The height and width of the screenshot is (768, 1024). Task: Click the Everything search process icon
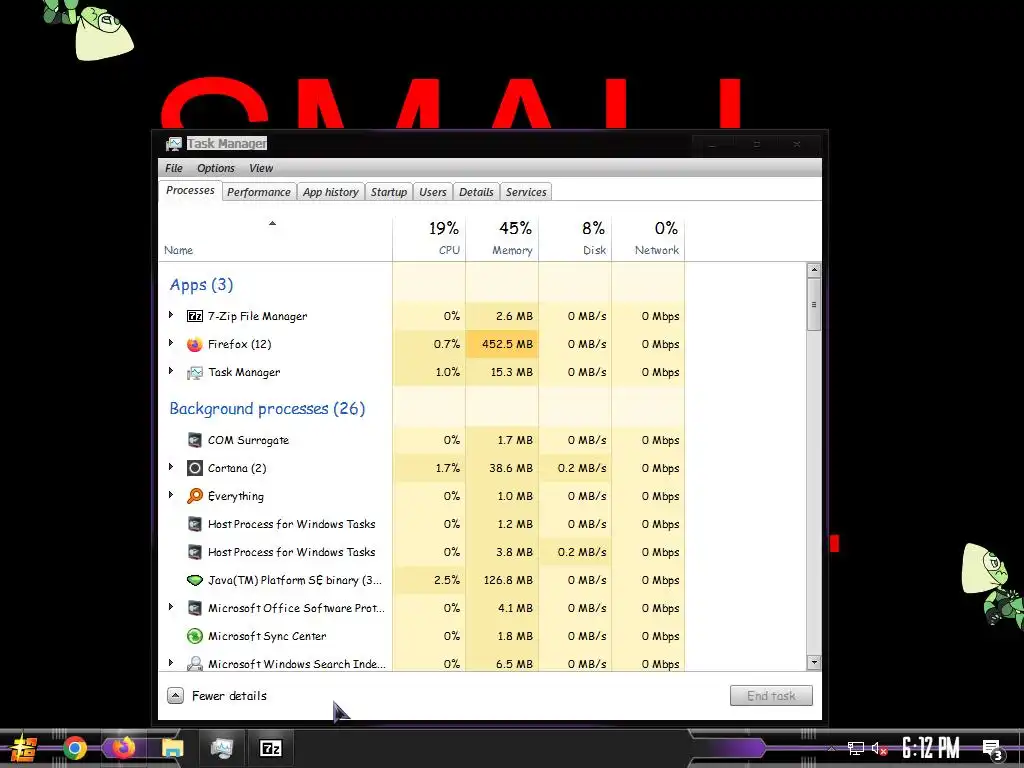pyautogui.click(x=195, y=496)
